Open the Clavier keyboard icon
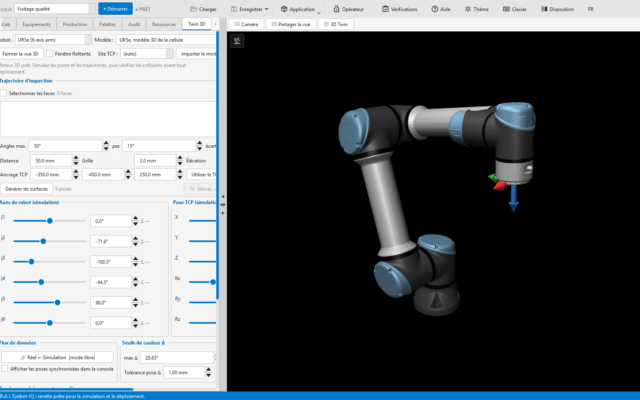 pos(506,9)
